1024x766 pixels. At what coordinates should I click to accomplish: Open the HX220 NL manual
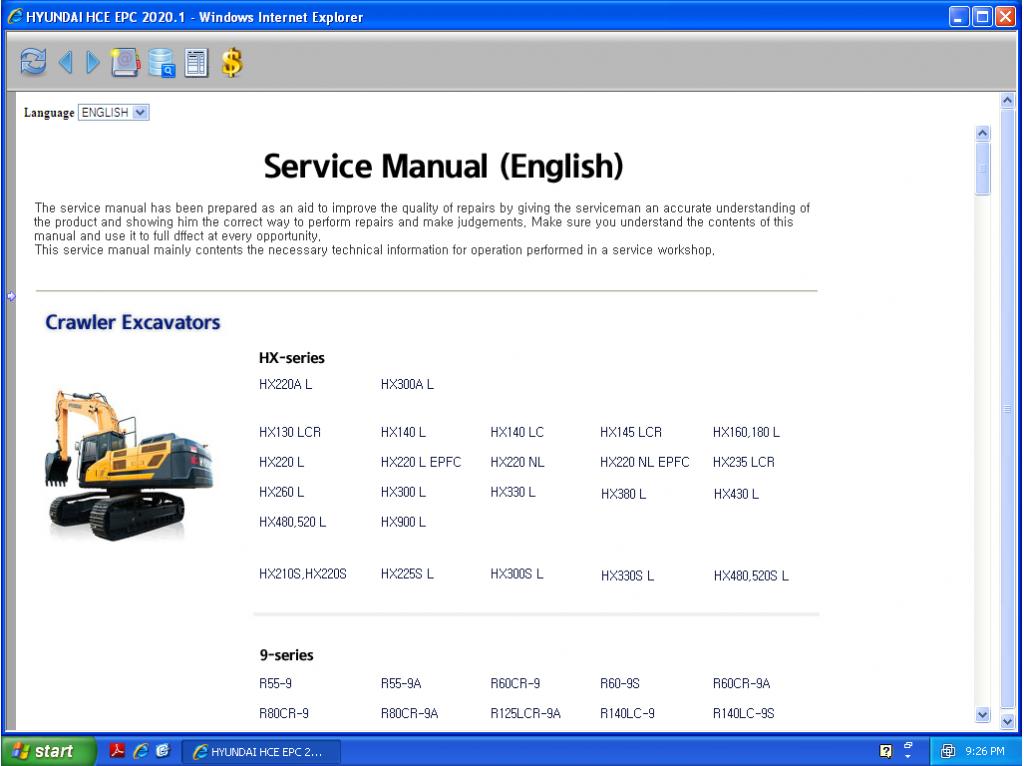[x=517, y=462]
